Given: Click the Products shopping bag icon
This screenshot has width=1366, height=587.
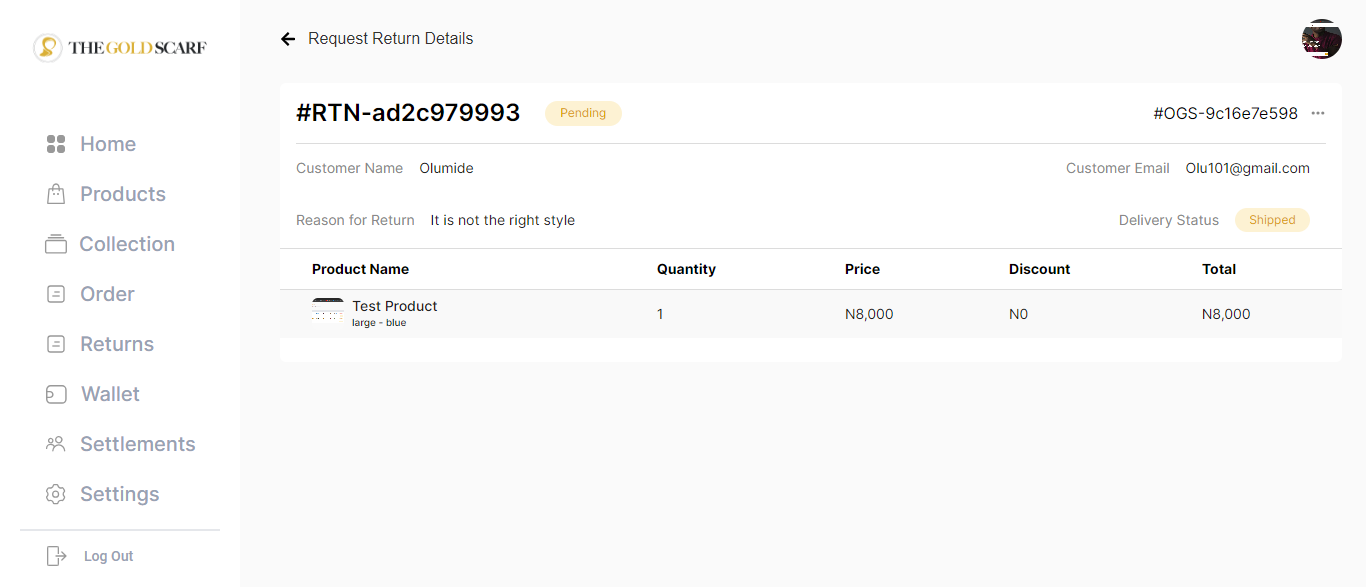Looking at the screenshot, I should point(56,194).
